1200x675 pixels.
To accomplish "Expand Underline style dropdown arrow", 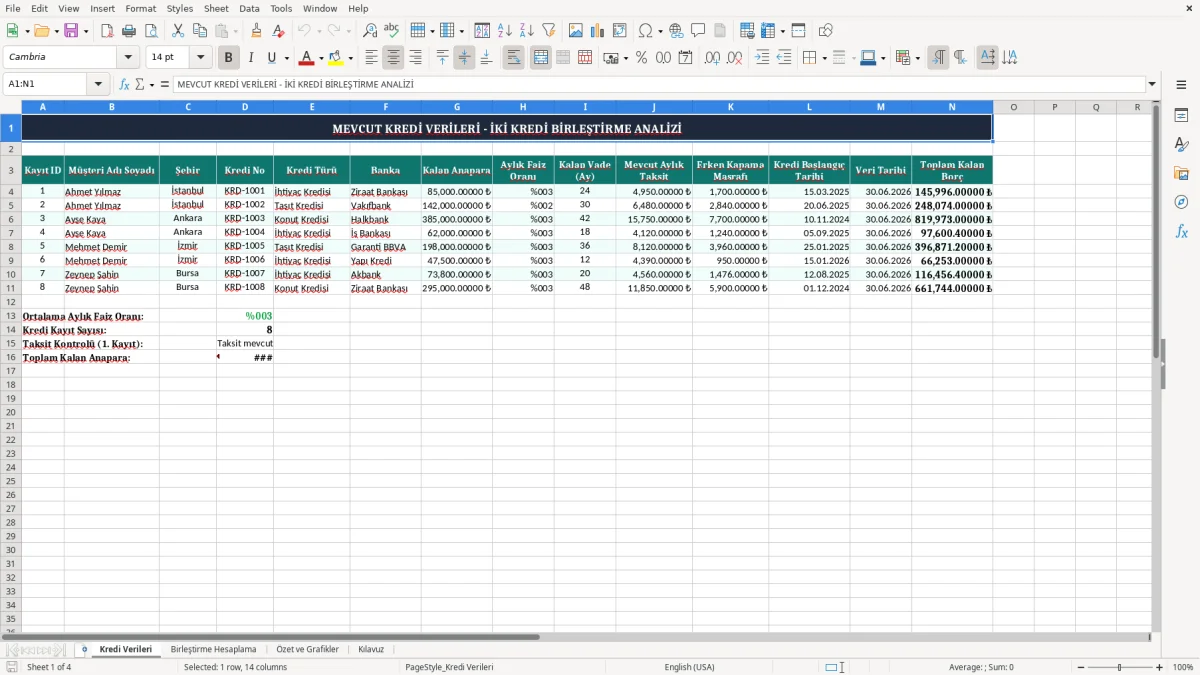I will coord(286,59).
